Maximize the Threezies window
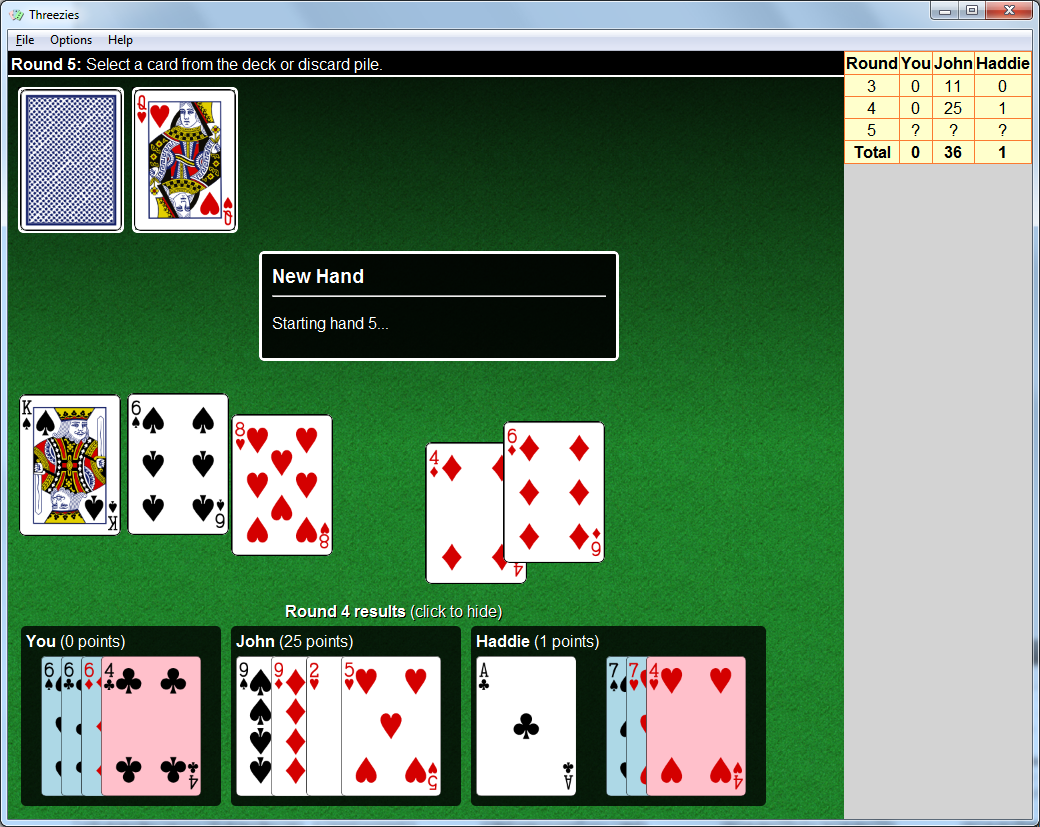The width and height of the screenshot is (1040, 827). pos(971,10)
